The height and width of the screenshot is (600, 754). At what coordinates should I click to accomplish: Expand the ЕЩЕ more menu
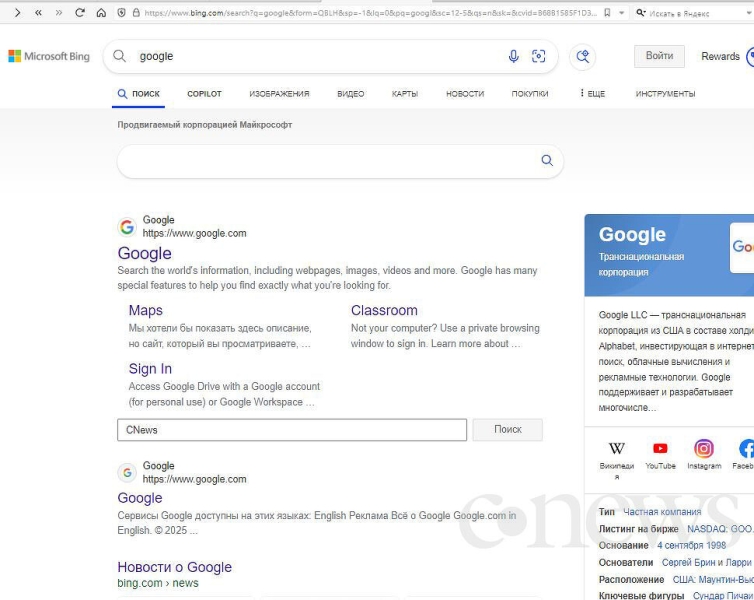pos(592,94)
